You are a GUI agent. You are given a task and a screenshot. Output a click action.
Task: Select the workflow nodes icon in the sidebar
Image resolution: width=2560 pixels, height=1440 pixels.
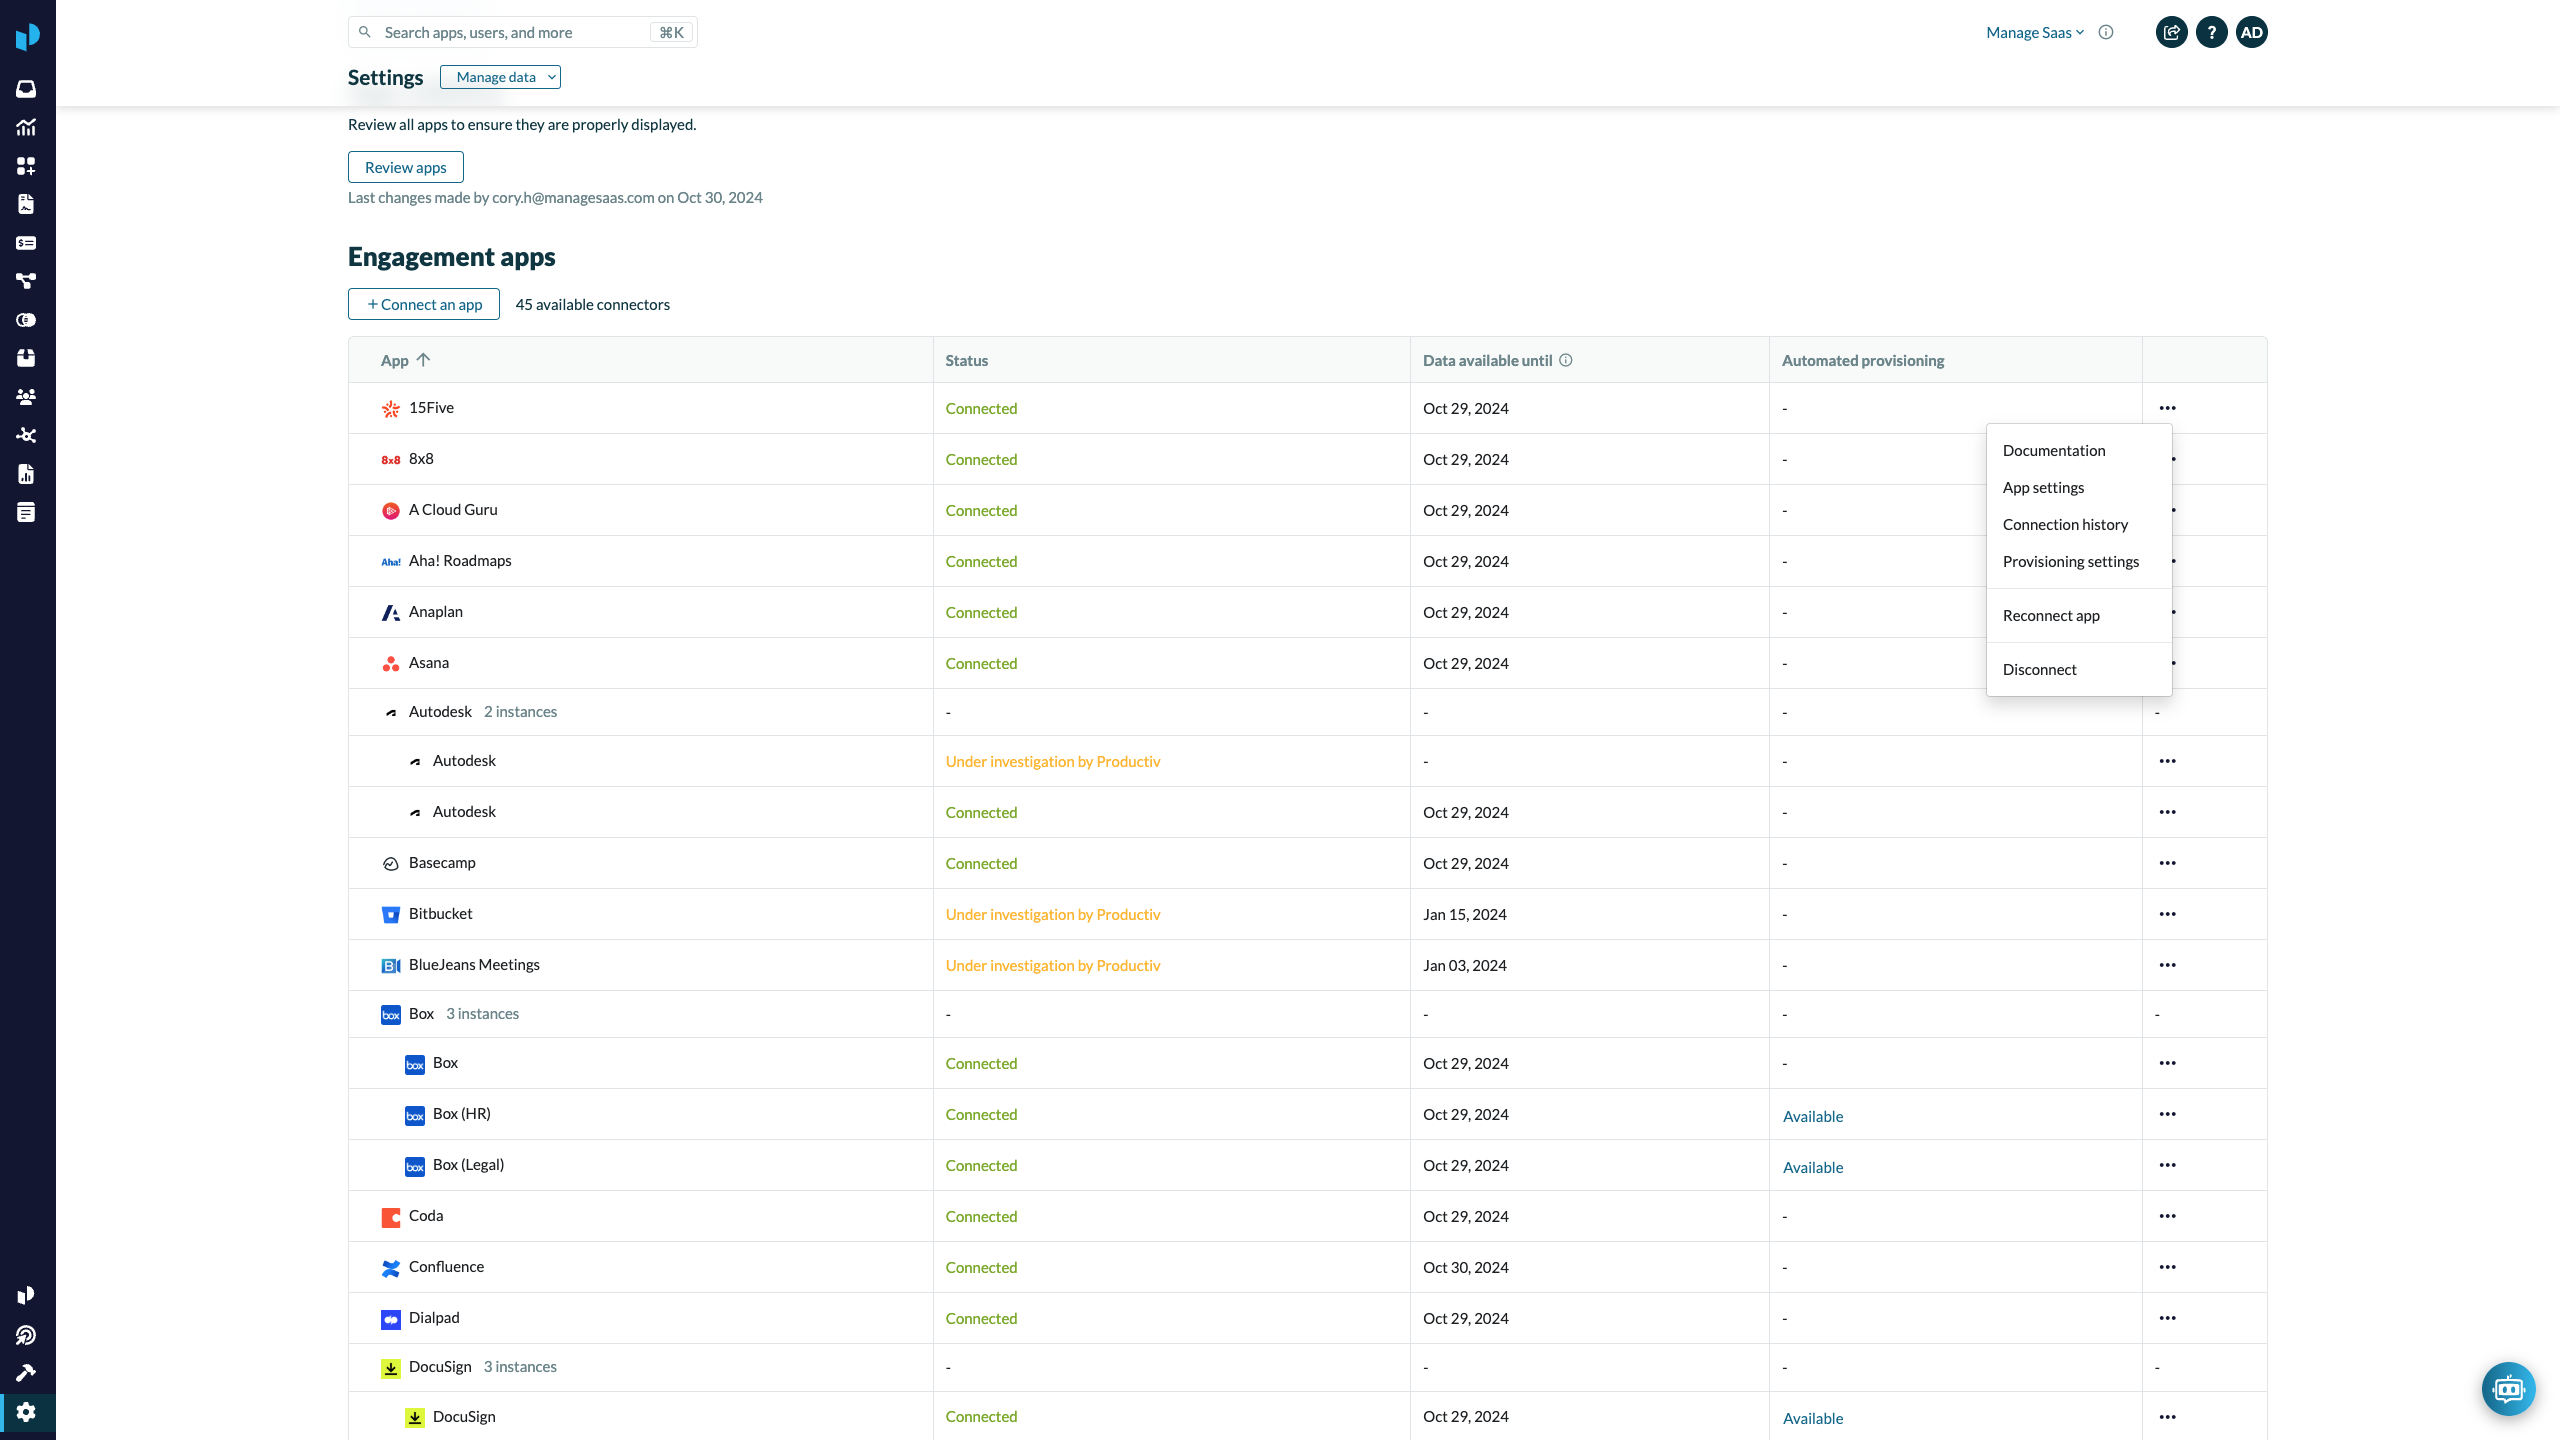[27, 281]
